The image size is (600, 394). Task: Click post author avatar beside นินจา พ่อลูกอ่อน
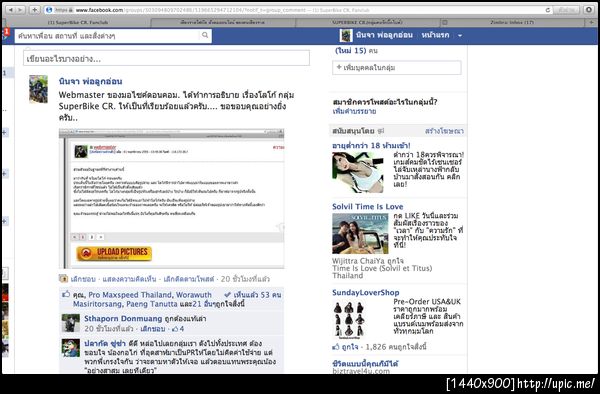39,89
